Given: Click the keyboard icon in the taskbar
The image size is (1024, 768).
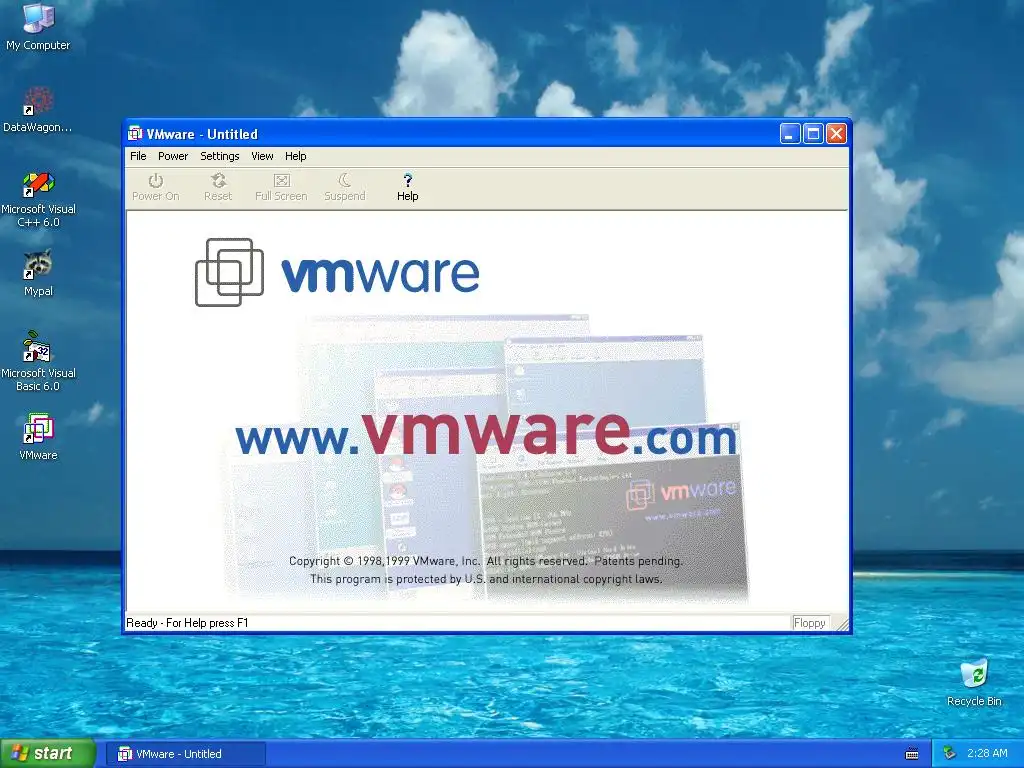Looking at the screenshot, I should [912, 754].
